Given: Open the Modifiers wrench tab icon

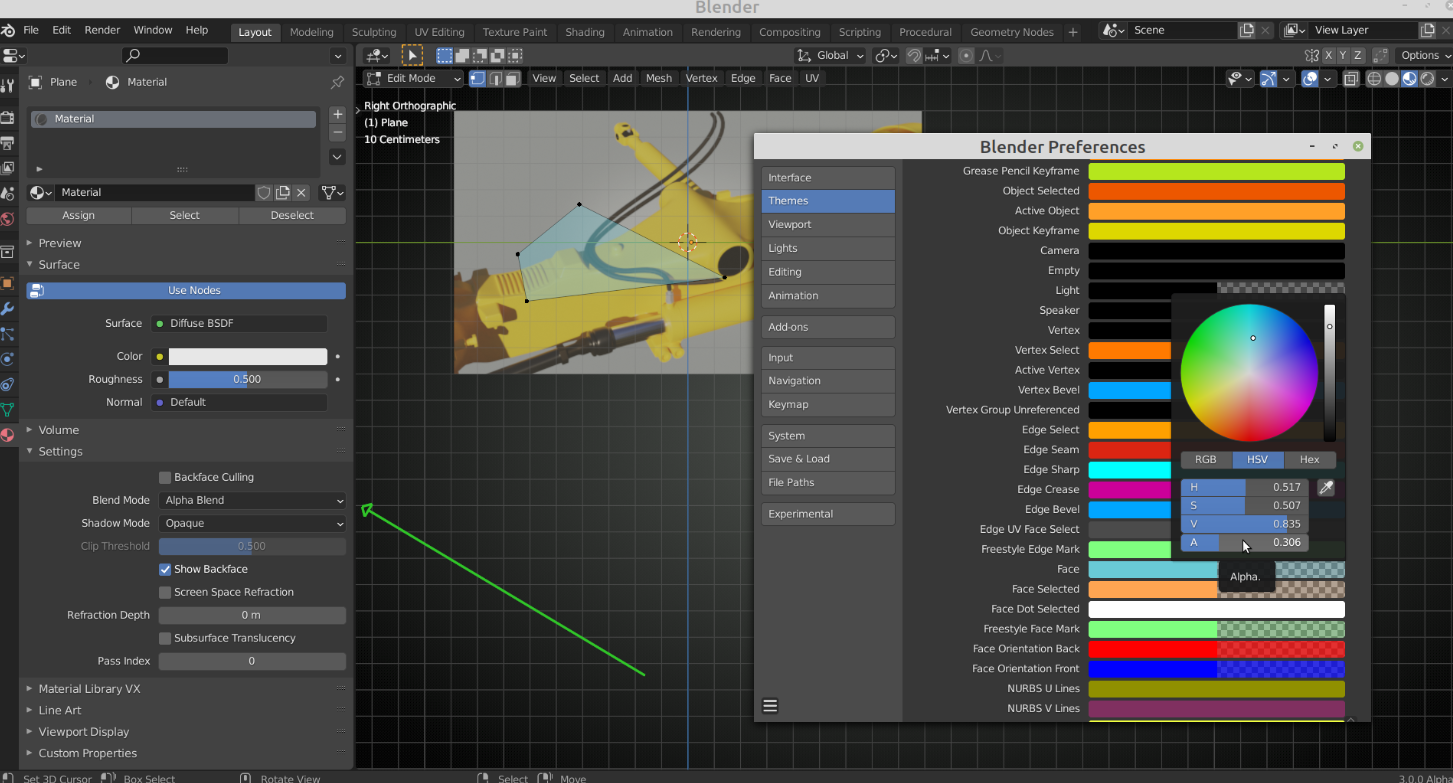Looking at the screenshot, I should (8, 309).
